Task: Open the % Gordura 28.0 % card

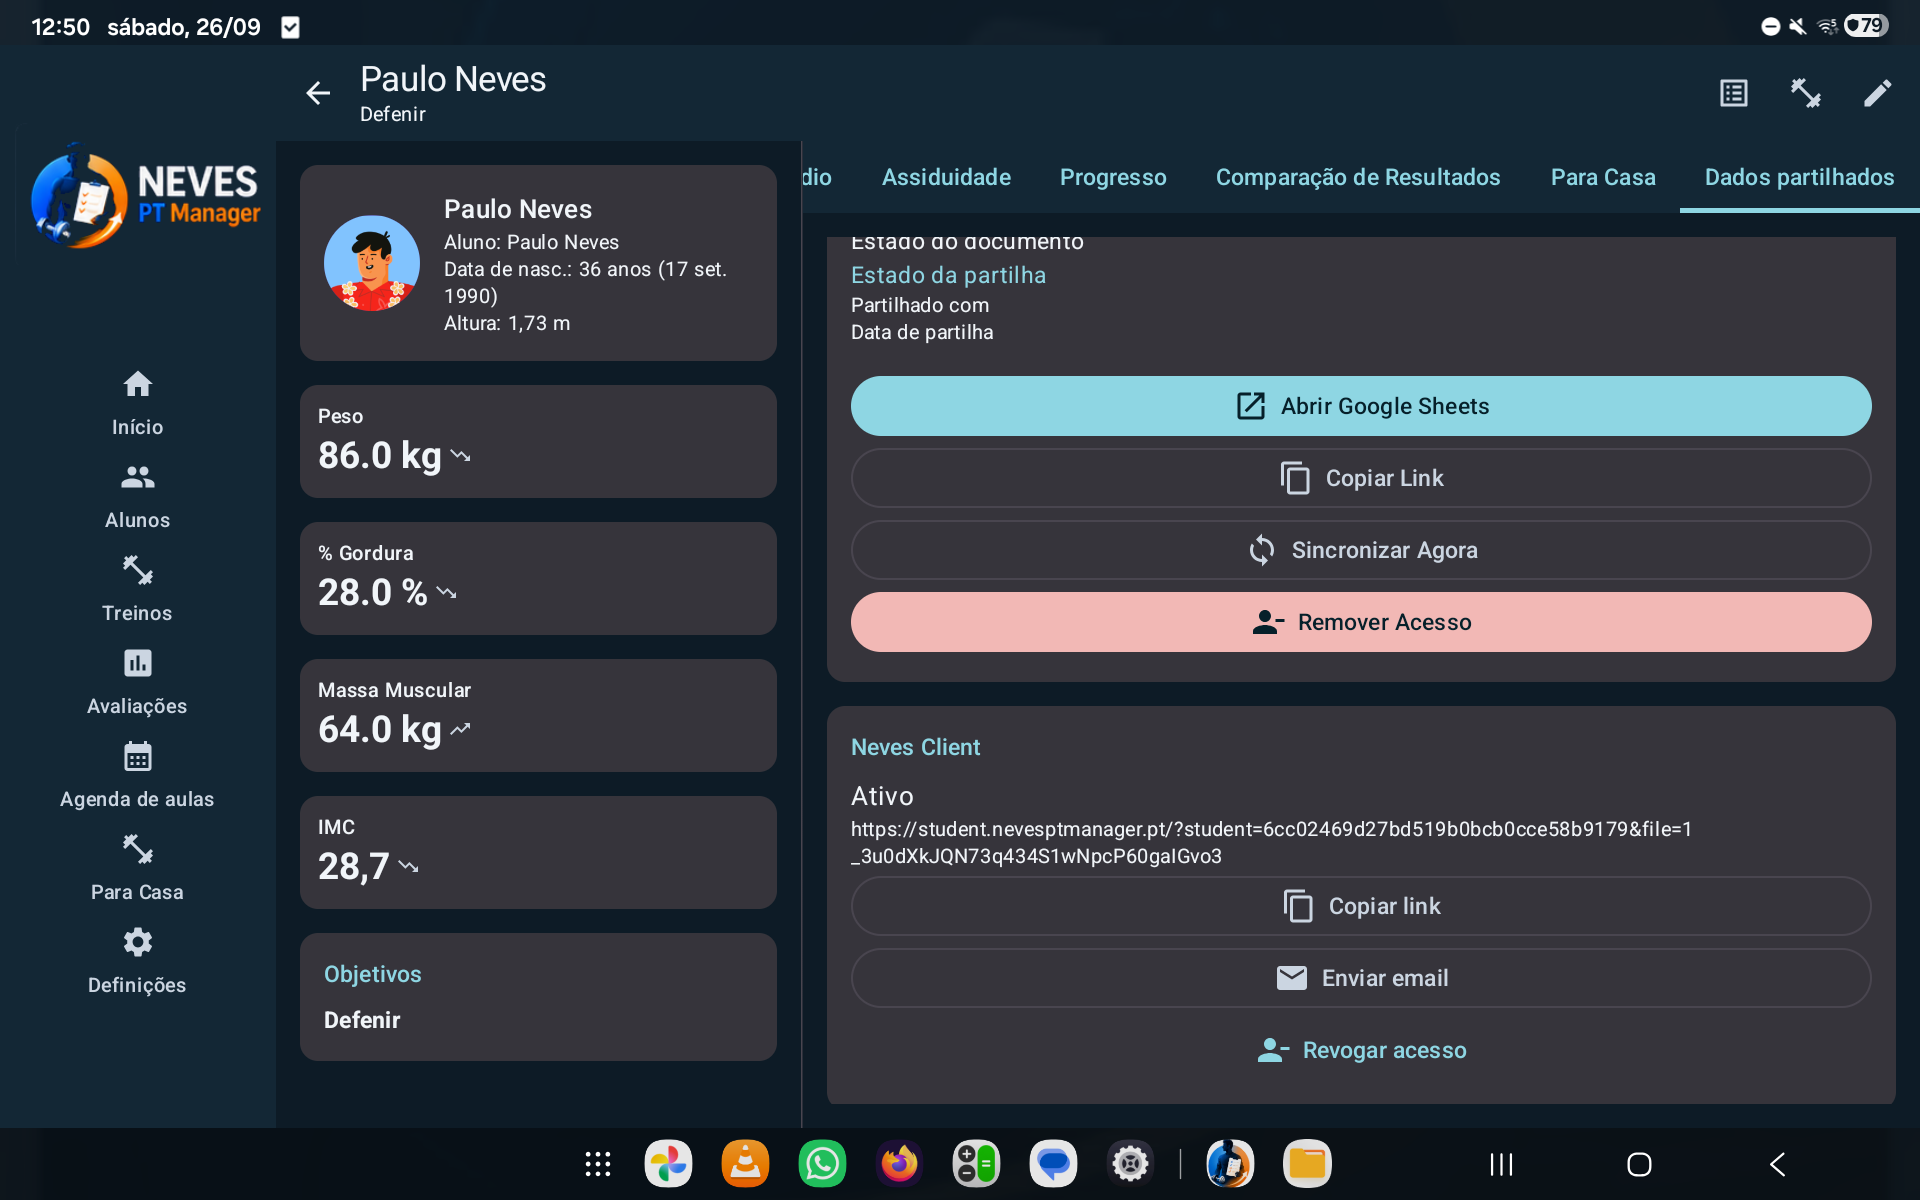Action: [x=538, y=578]
